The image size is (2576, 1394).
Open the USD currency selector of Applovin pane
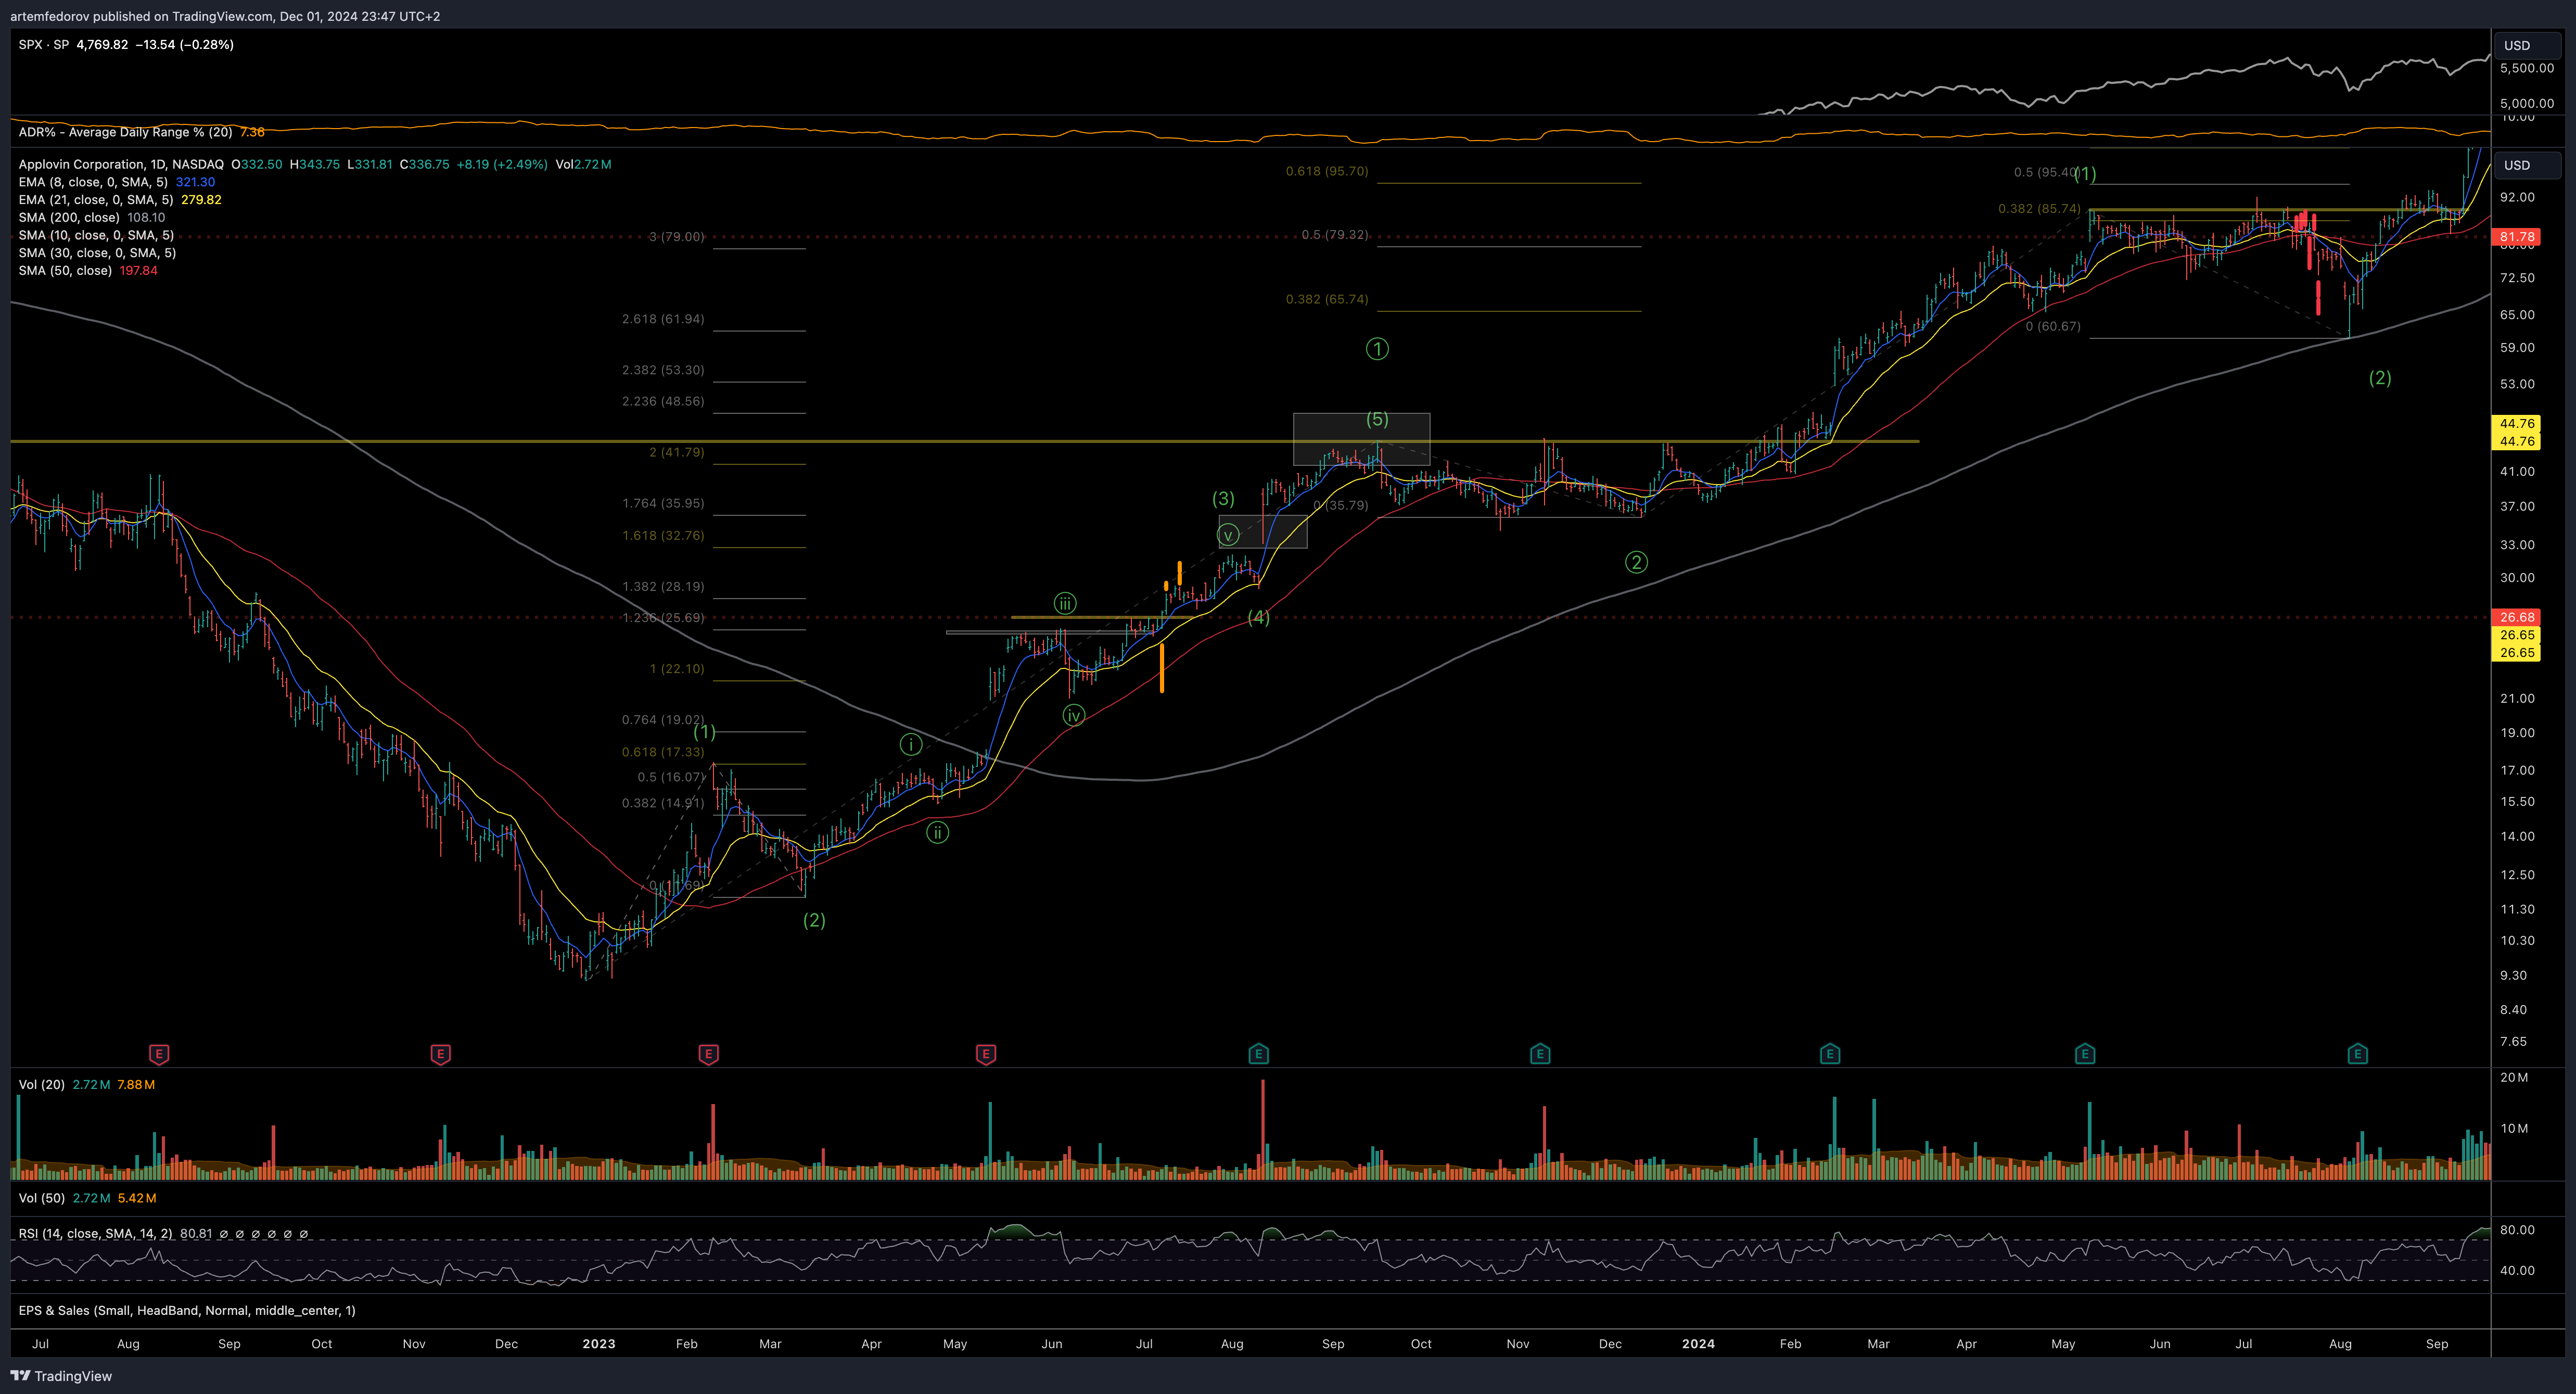click(2527, 165)
